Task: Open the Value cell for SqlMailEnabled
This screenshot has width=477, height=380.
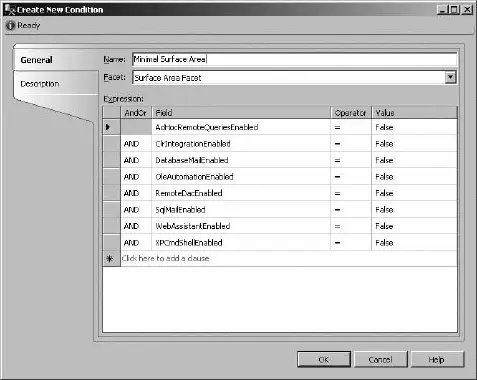Action: [x=414, y=210]
